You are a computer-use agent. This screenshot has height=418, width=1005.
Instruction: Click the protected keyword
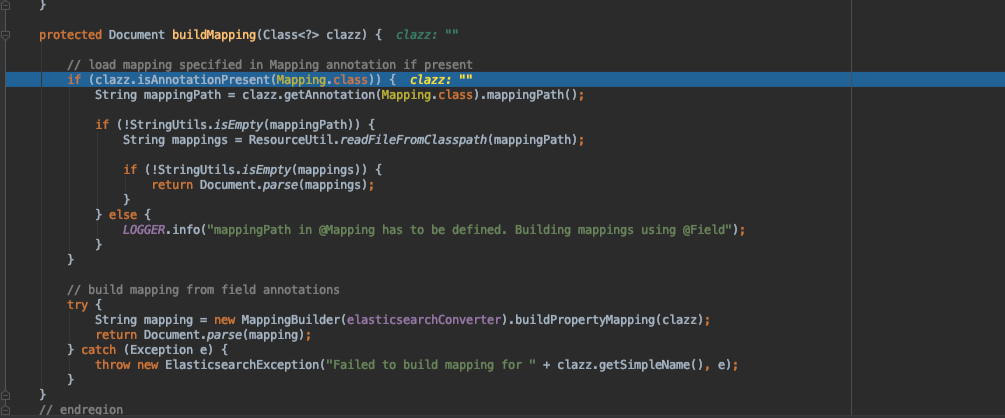click(x=71, y=35)
